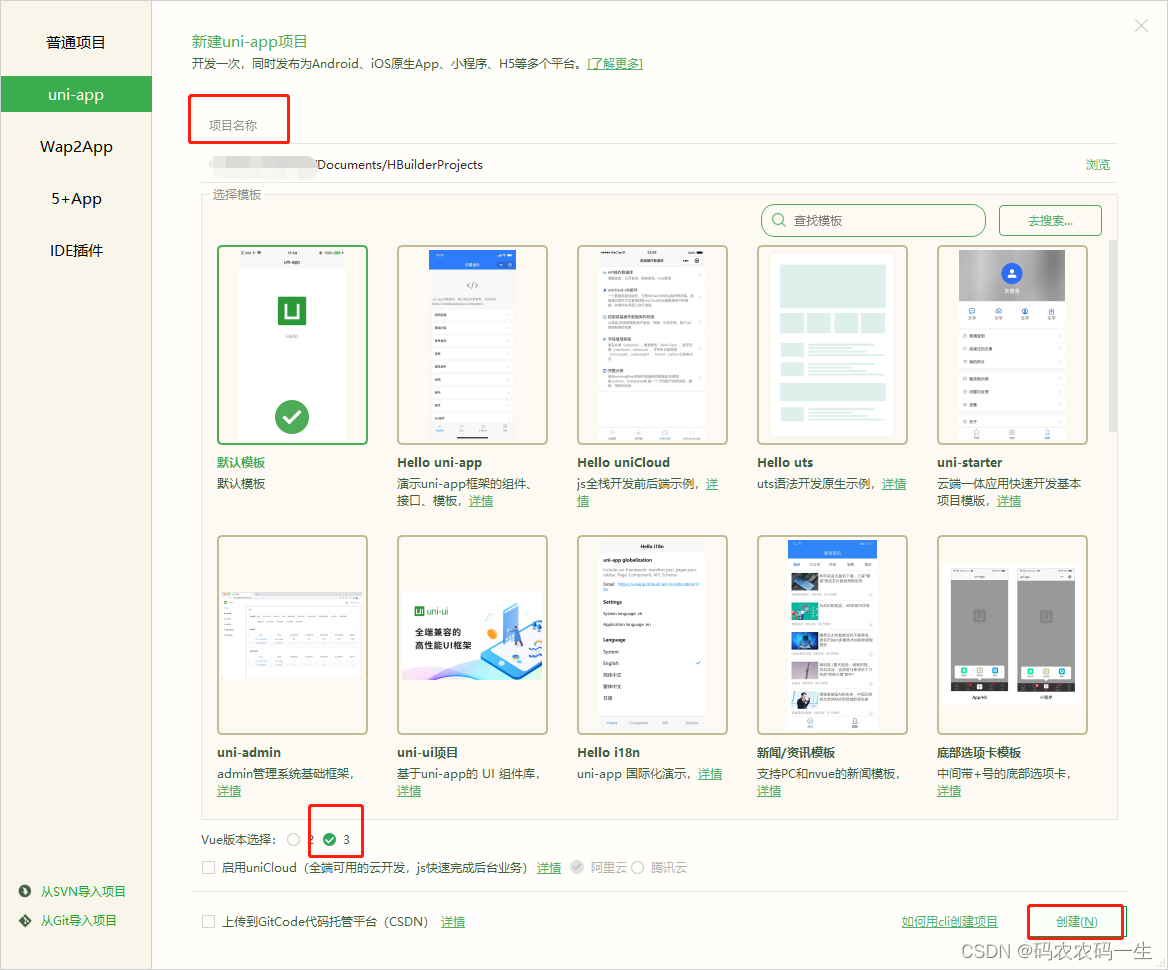The height and width of the screenshot is (970, 1168).
Task: Click the magnifier icon in template search
Action: coord(779,221)
